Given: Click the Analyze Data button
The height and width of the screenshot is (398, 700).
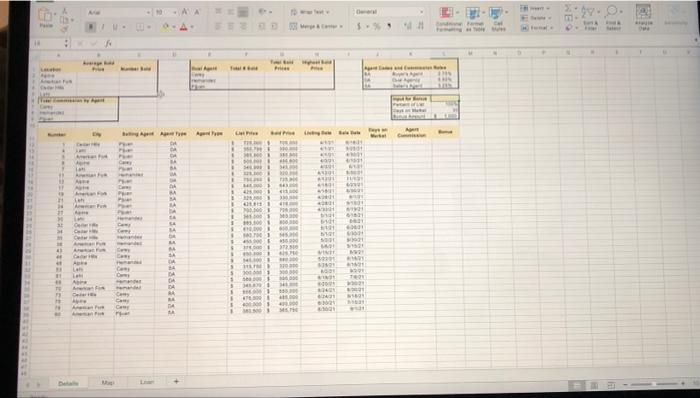Looking at the screenshot, I should [643, 18].
